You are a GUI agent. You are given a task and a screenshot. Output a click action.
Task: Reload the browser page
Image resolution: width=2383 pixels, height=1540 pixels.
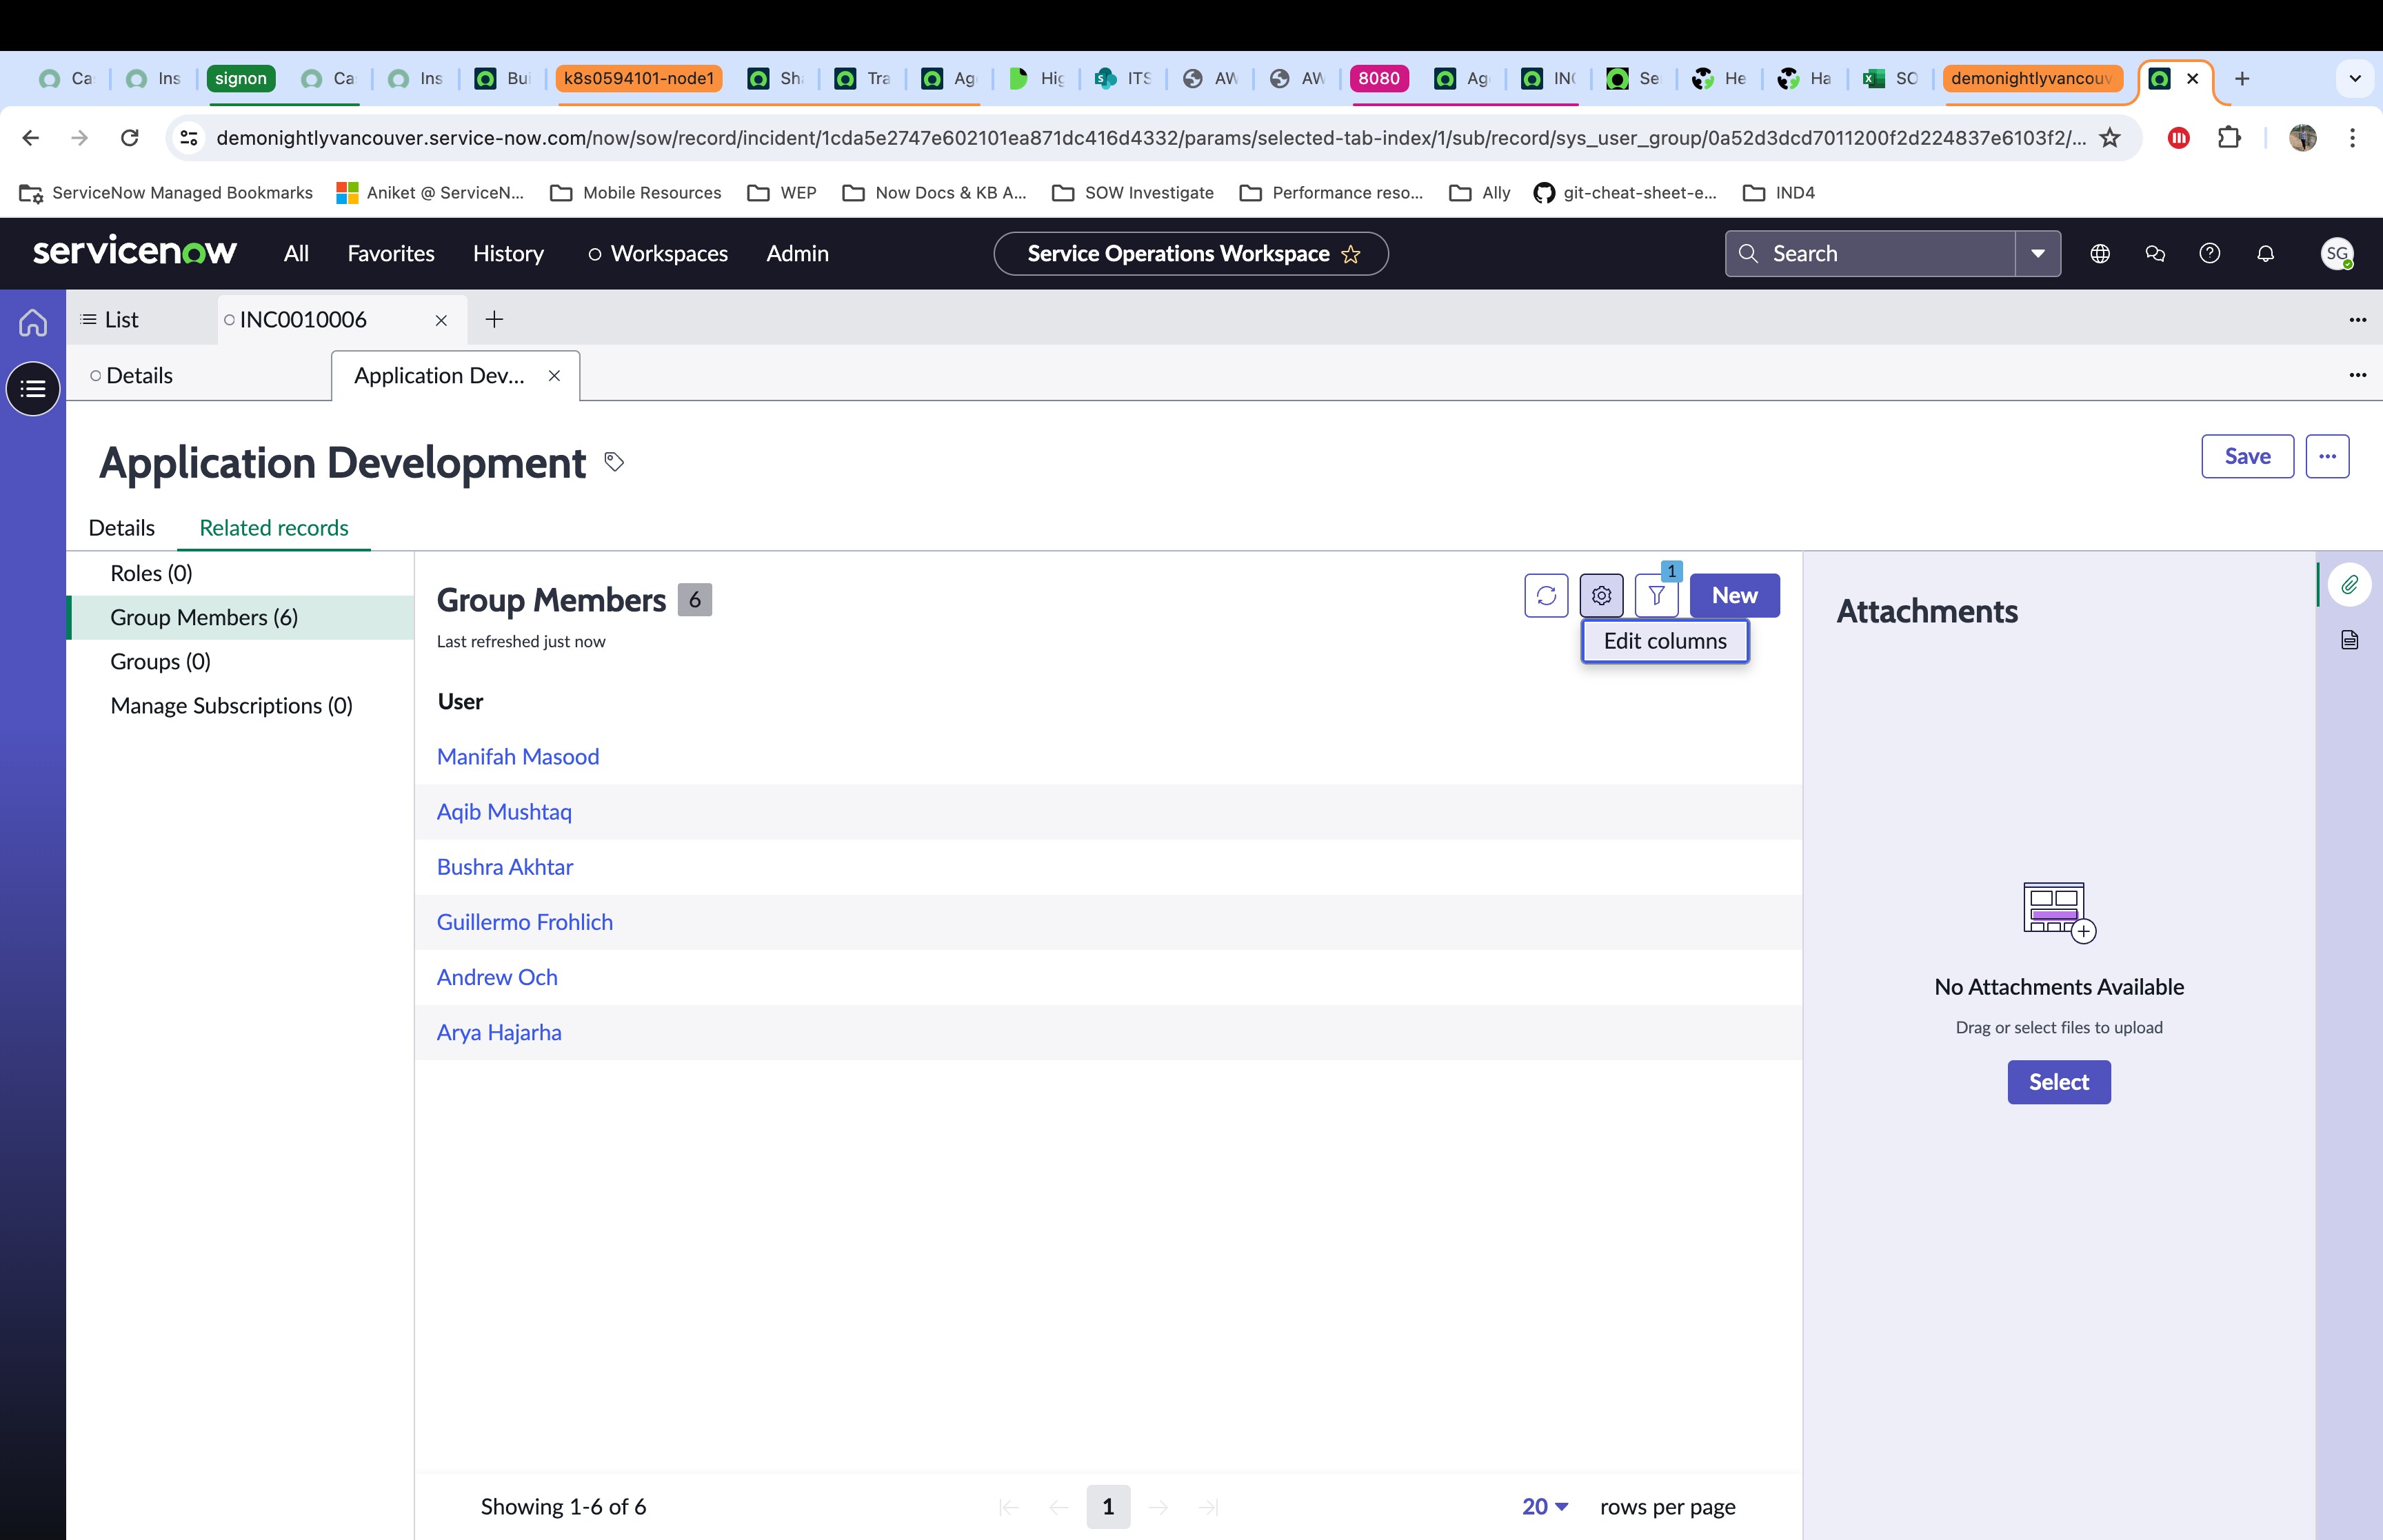[130, 138]
